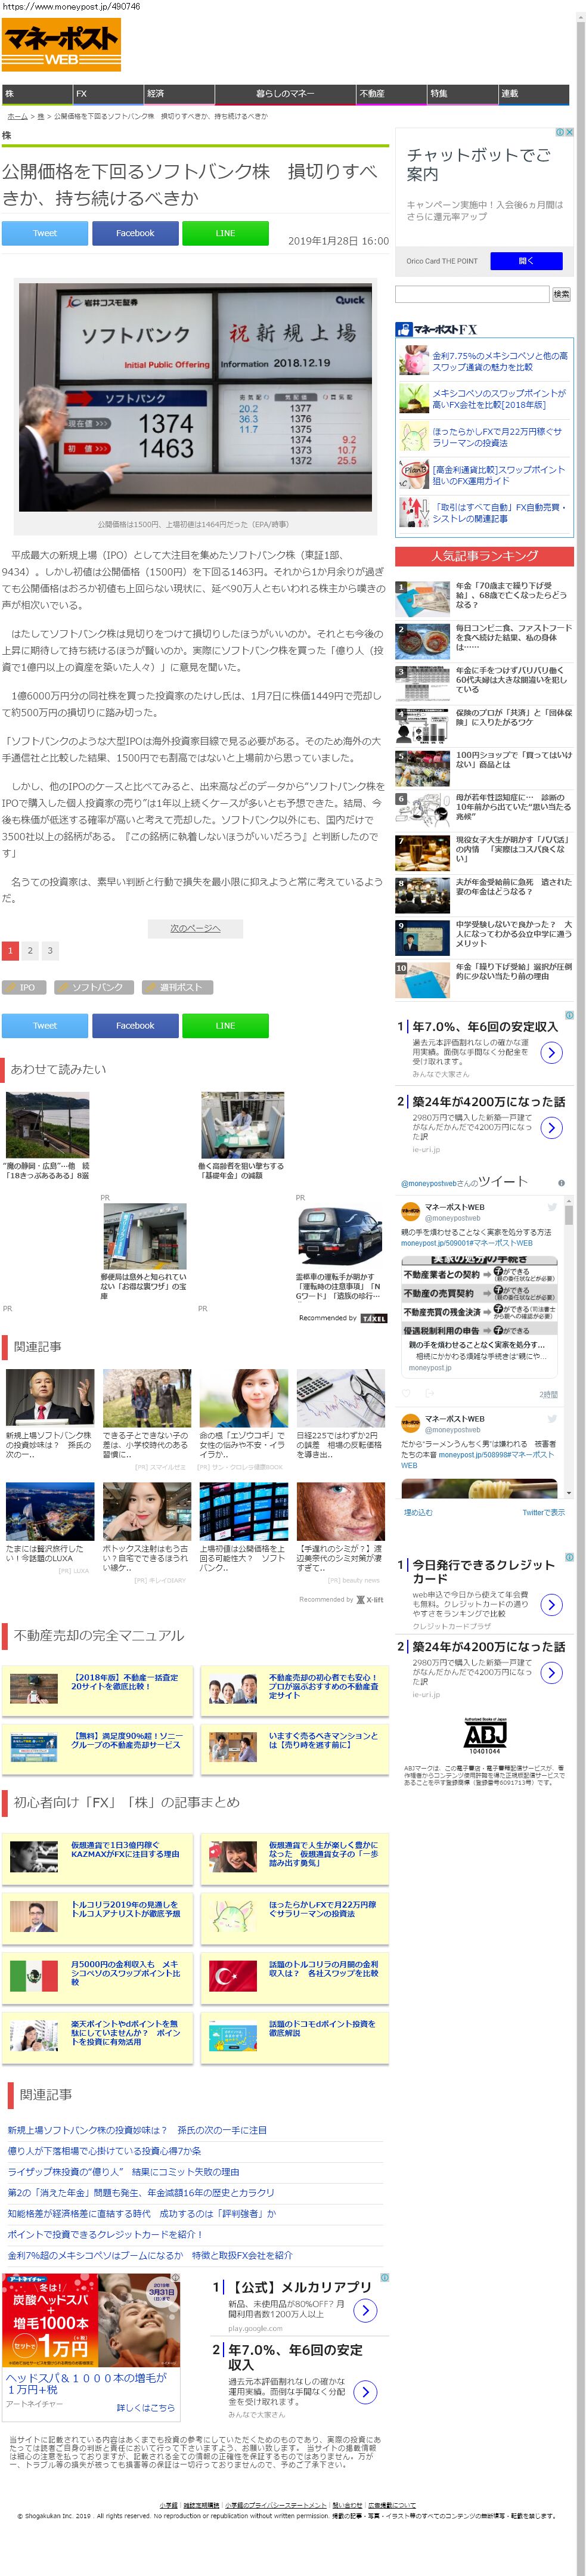Screen dimensions: 586x2576
Task: Click 詳しくはこちら in head spa ad
Action: 146,2407
